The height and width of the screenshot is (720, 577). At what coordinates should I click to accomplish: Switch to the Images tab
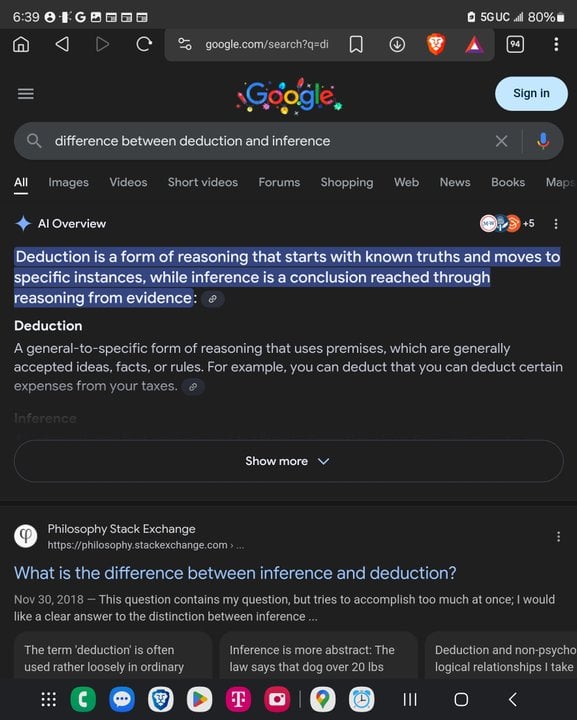pos(68,182)
